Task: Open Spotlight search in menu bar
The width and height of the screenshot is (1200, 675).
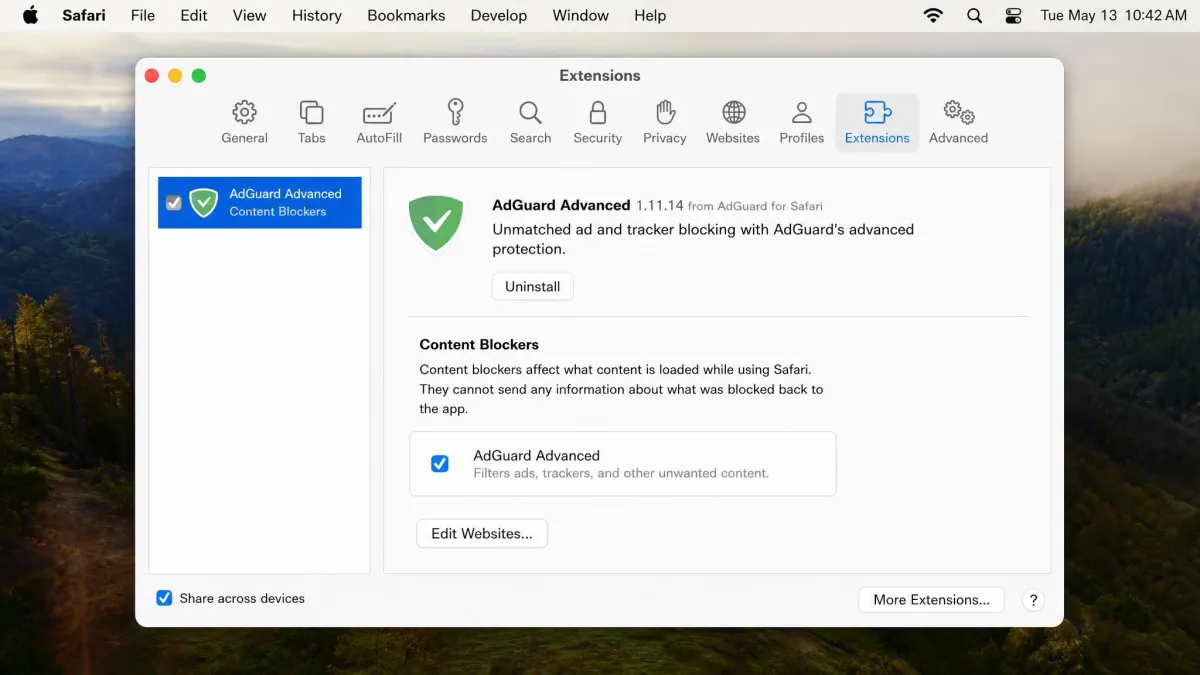Action: (974, 15)
